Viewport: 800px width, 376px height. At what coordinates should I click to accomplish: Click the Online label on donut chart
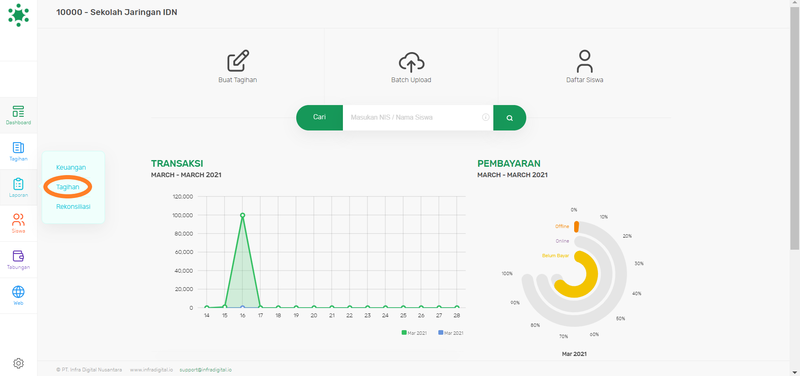tap(562, 241)
